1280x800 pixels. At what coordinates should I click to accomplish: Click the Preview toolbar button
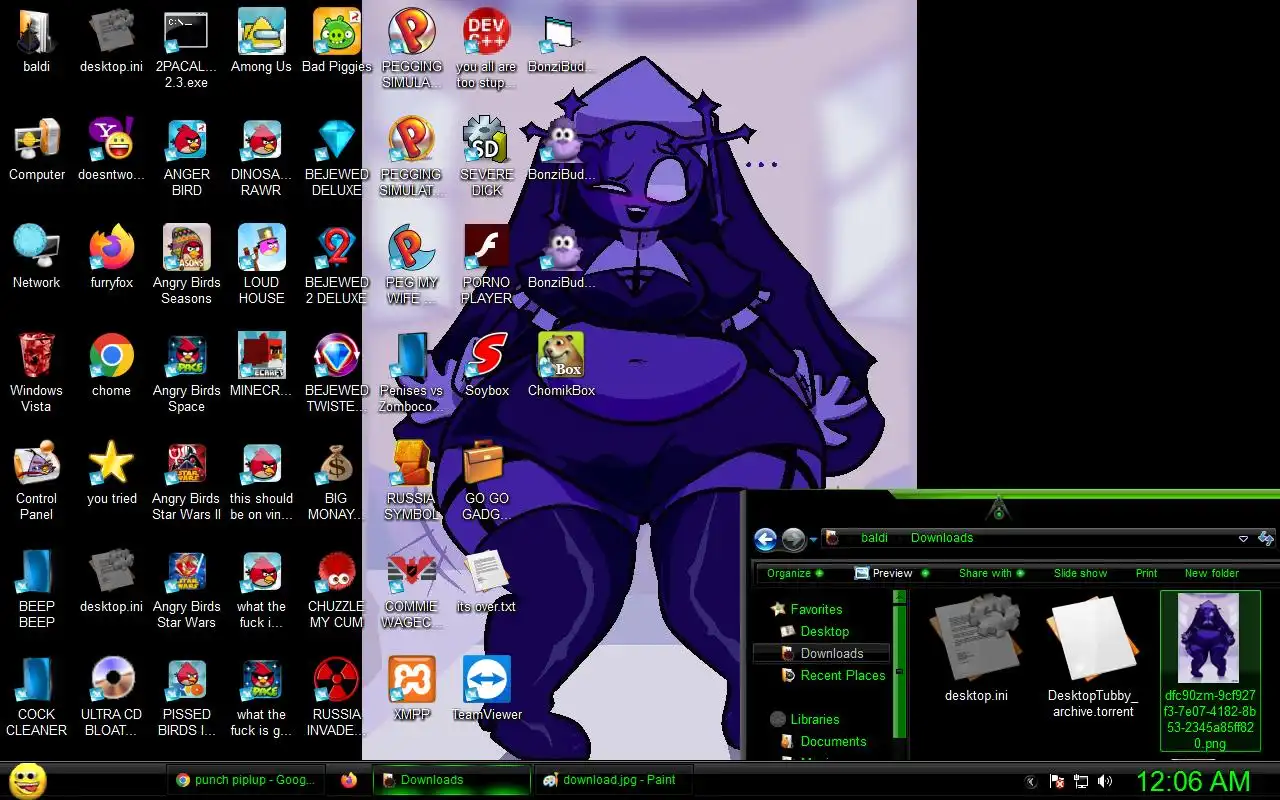pyautogui.click(x=883, y=573)
